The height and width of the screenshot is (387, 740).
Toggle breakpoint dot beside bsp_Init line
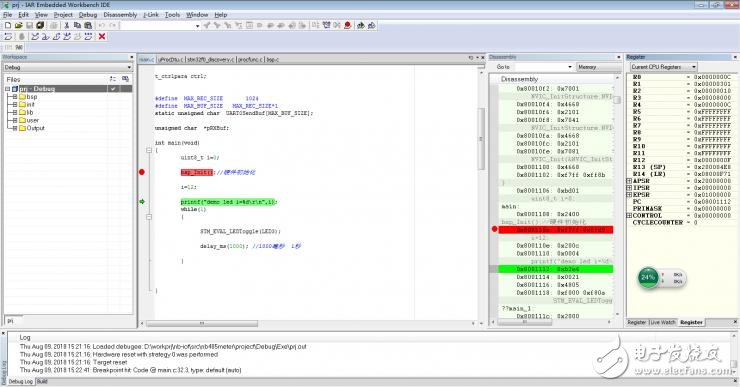(142, 172)
